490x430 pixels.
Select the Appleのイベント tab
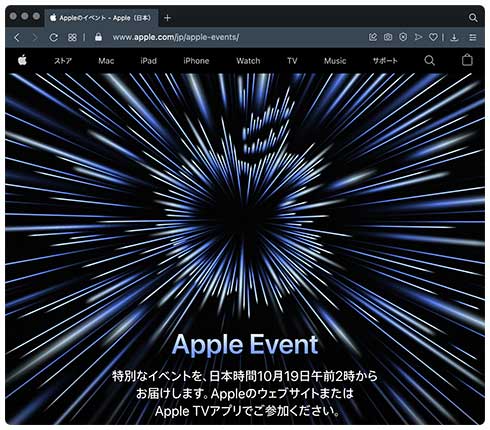[x=101, y=18]
